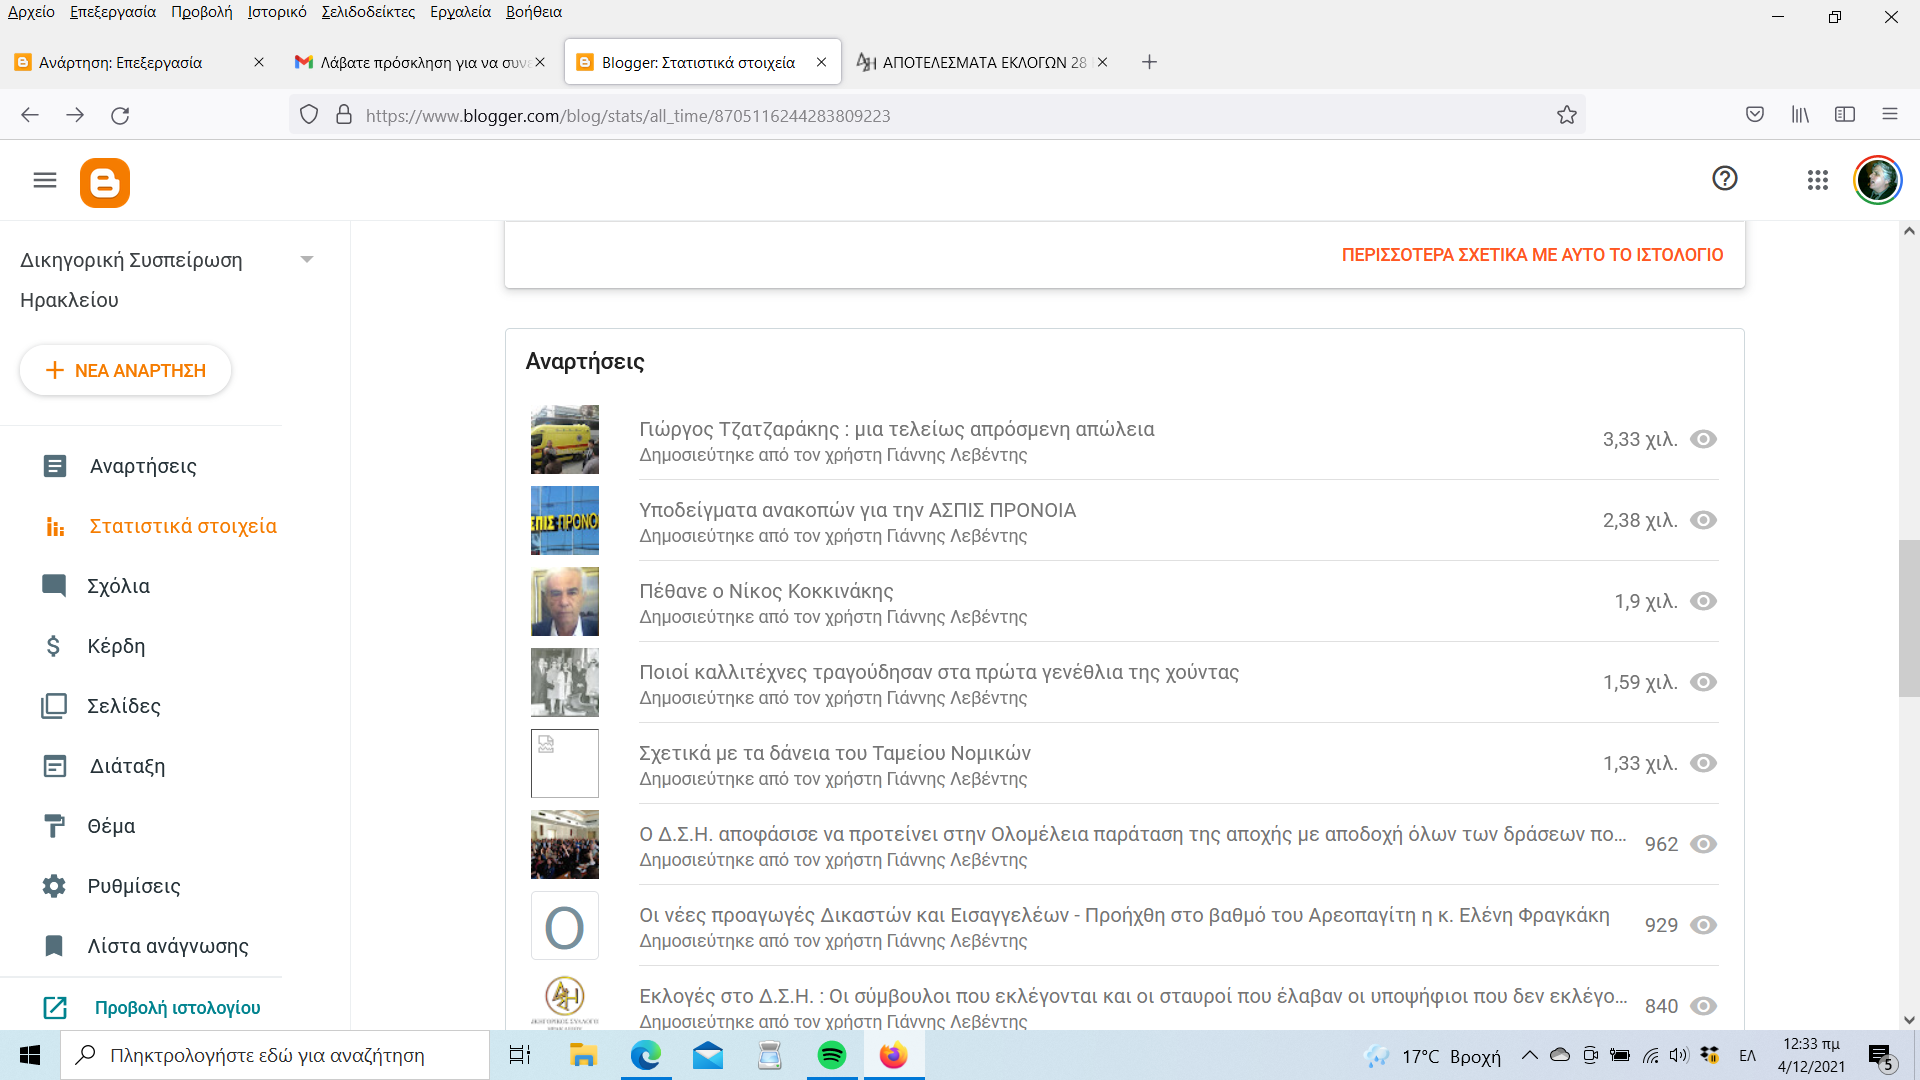
Task: Open the Σελιδοδείκτες menu
Action: point(367,12)
